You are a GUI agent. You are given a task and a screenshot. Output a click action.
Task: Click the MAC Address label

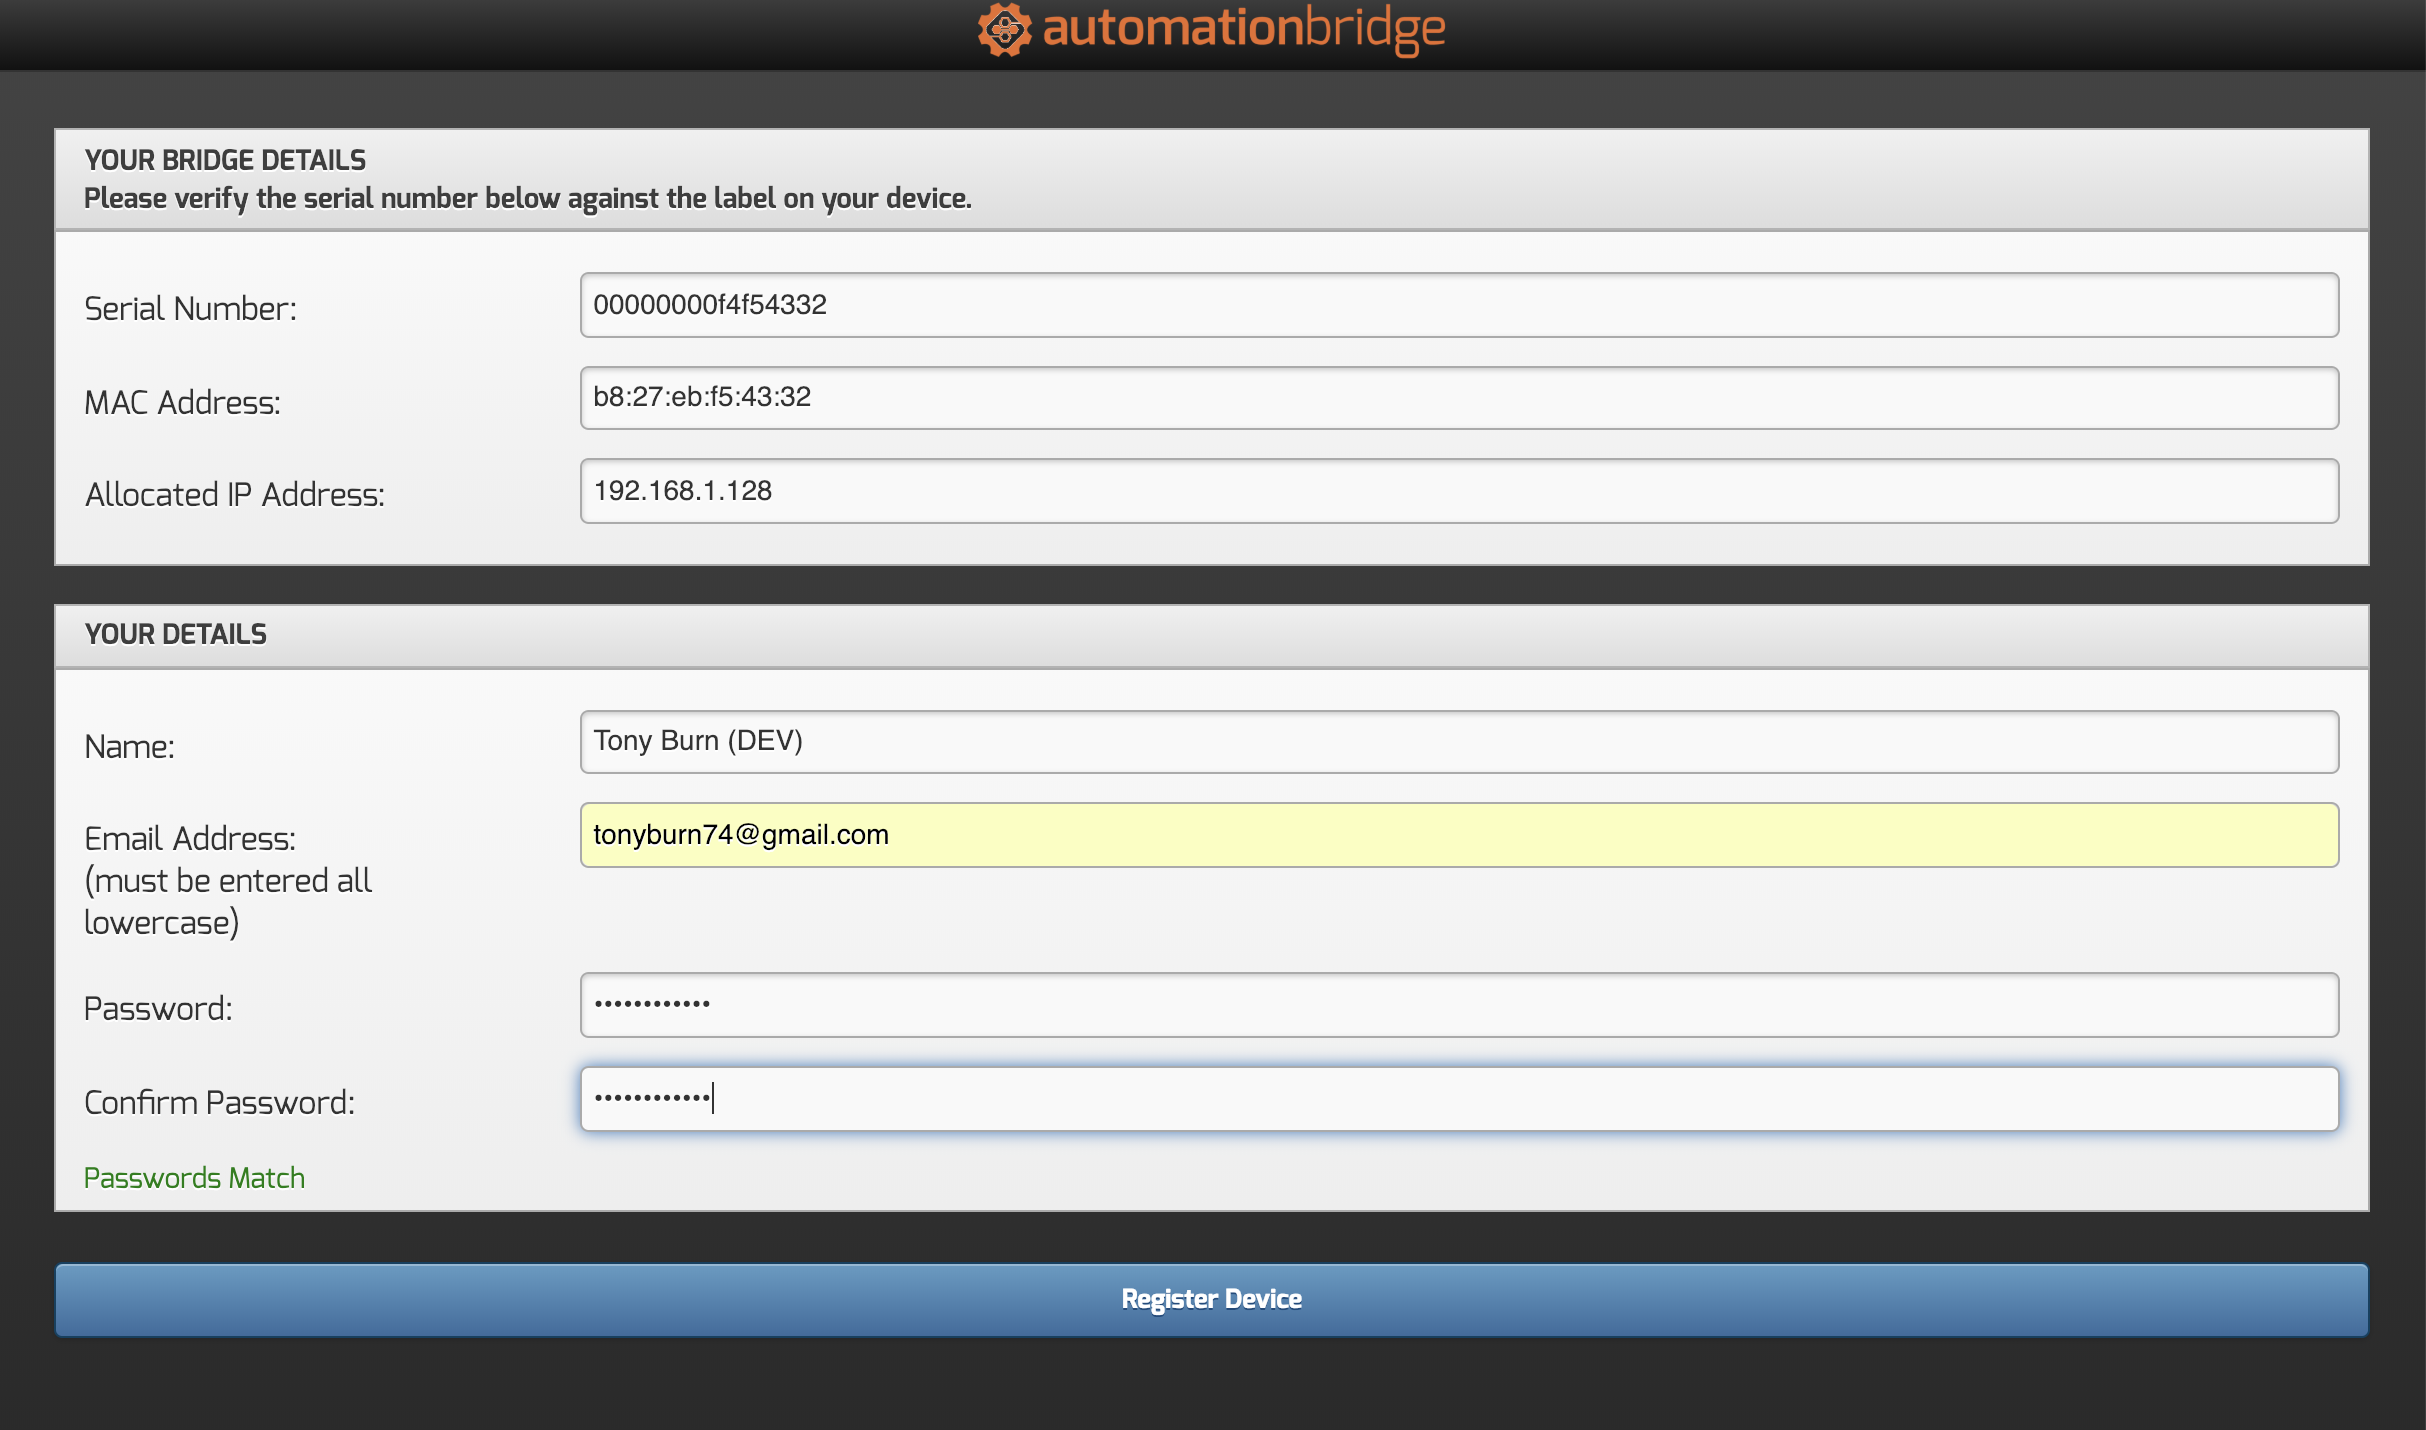(182, 402)
